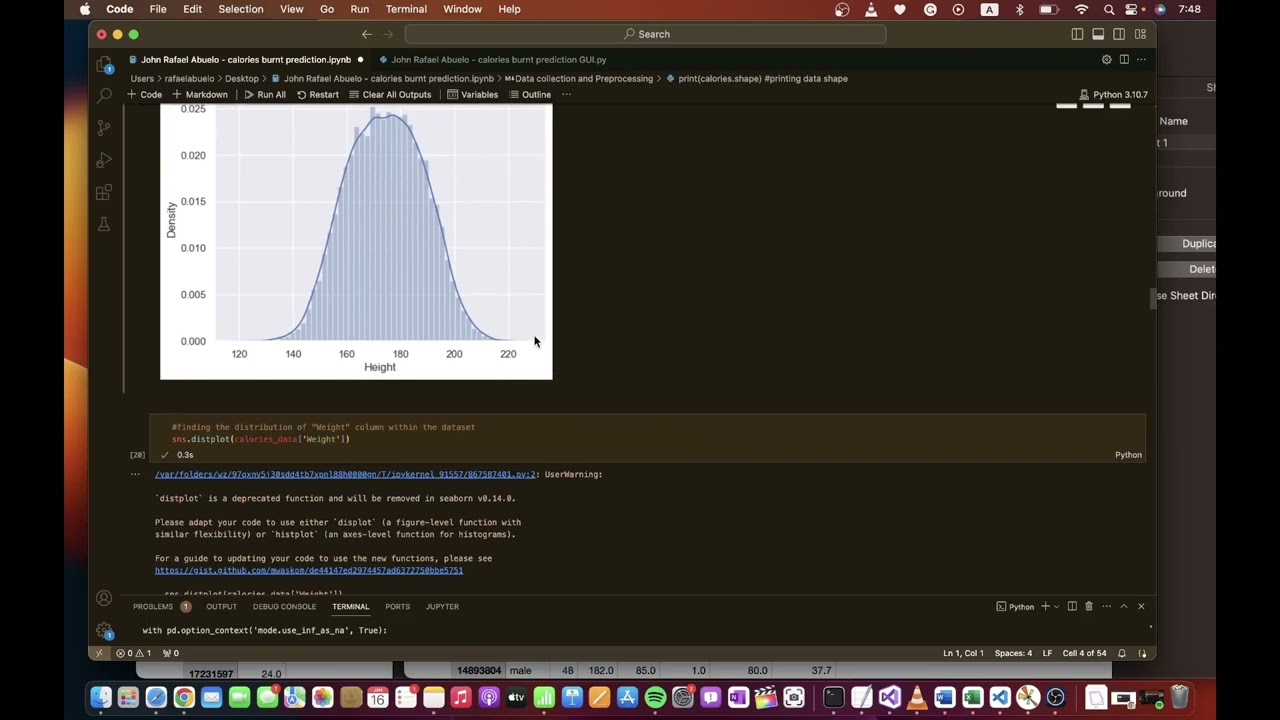This screenshot has height=720, width=1280.
Task: Open terminal launch profile dropdown arrow
Action: (1056, 606)
